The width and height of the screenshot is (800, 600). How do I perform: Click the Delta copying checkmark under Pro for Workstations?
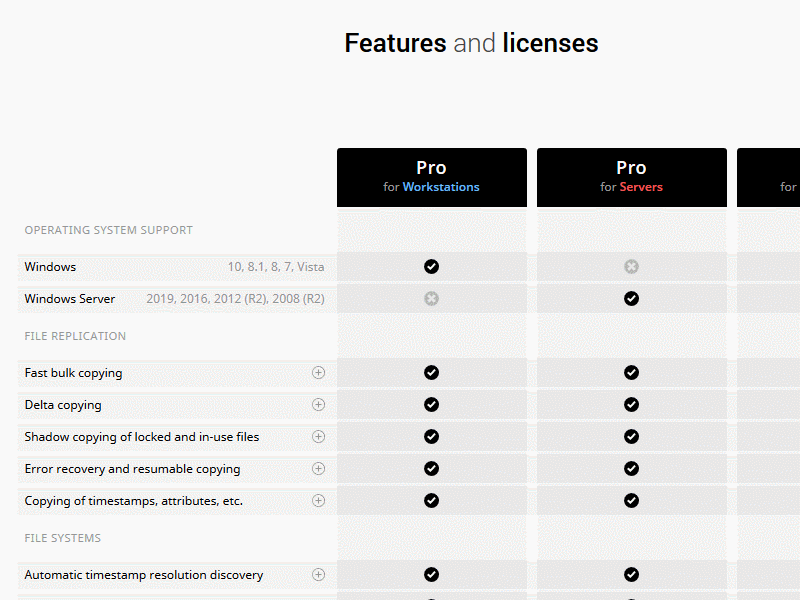(431, 404)
